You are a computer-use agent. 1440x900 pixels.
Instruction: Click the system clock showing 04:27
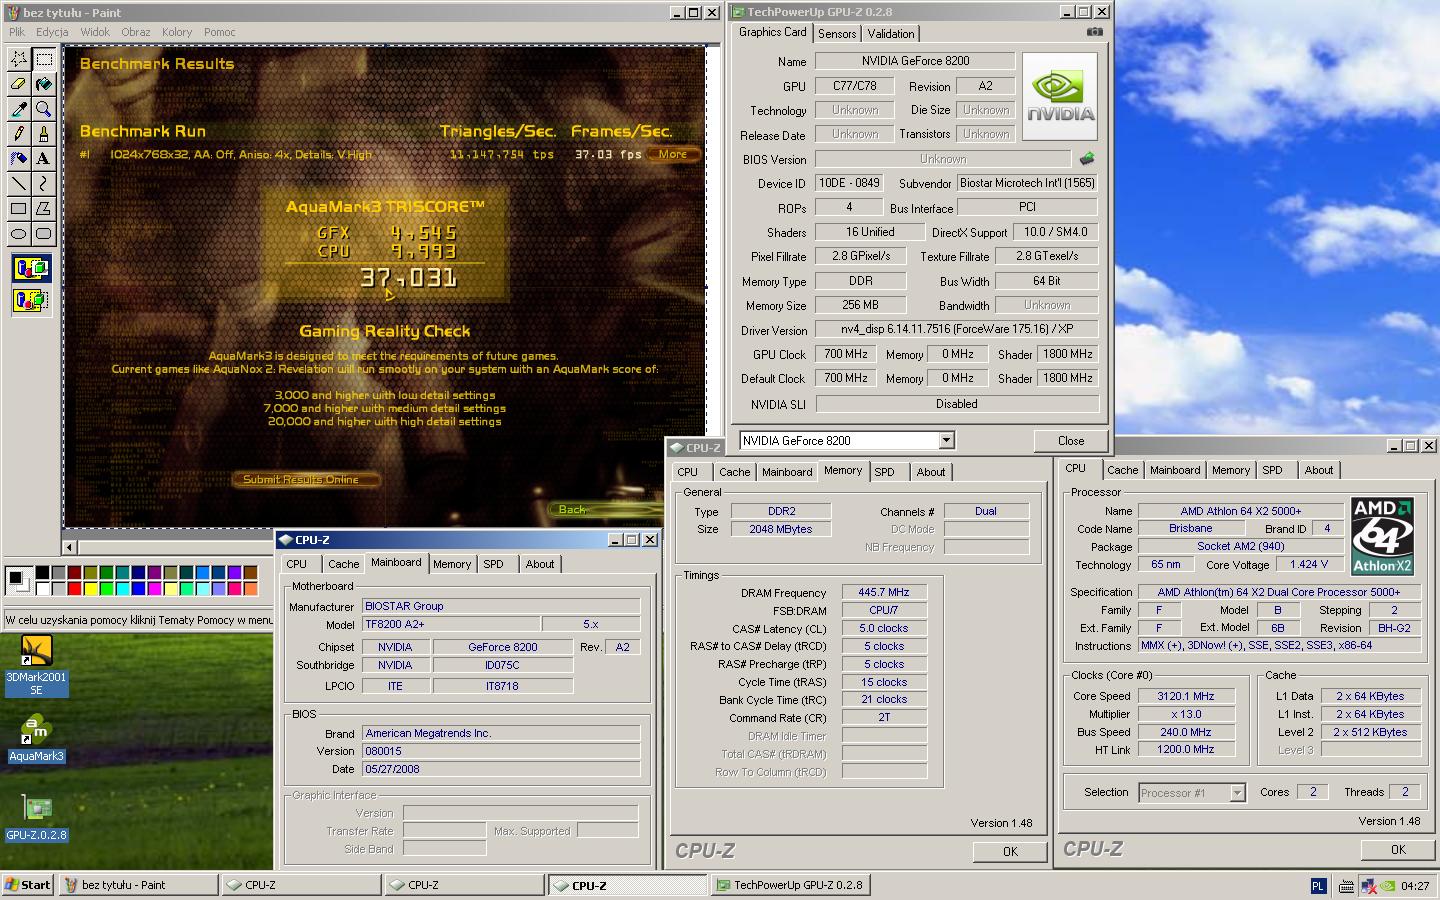(1415, 885)
